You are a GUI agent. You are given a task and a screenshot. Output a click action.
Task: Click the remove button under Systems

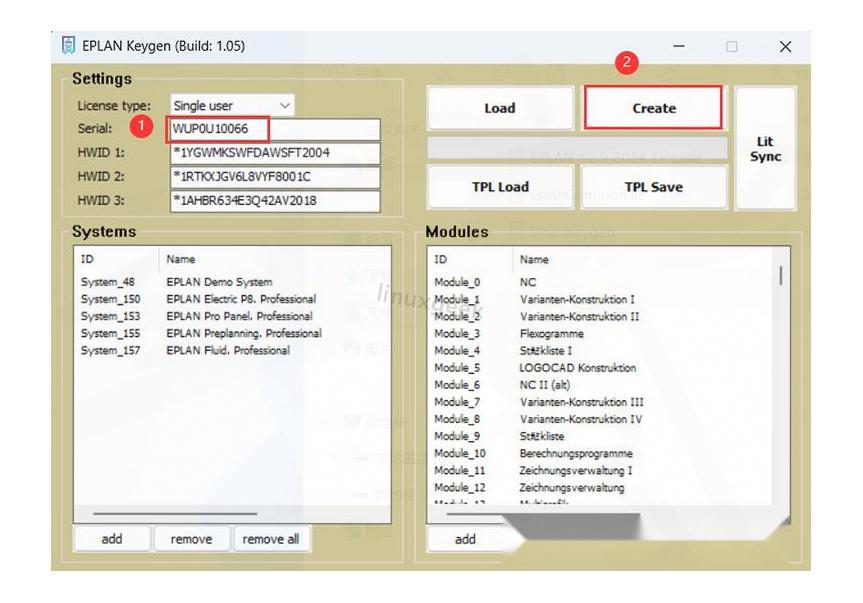[191, 539]
